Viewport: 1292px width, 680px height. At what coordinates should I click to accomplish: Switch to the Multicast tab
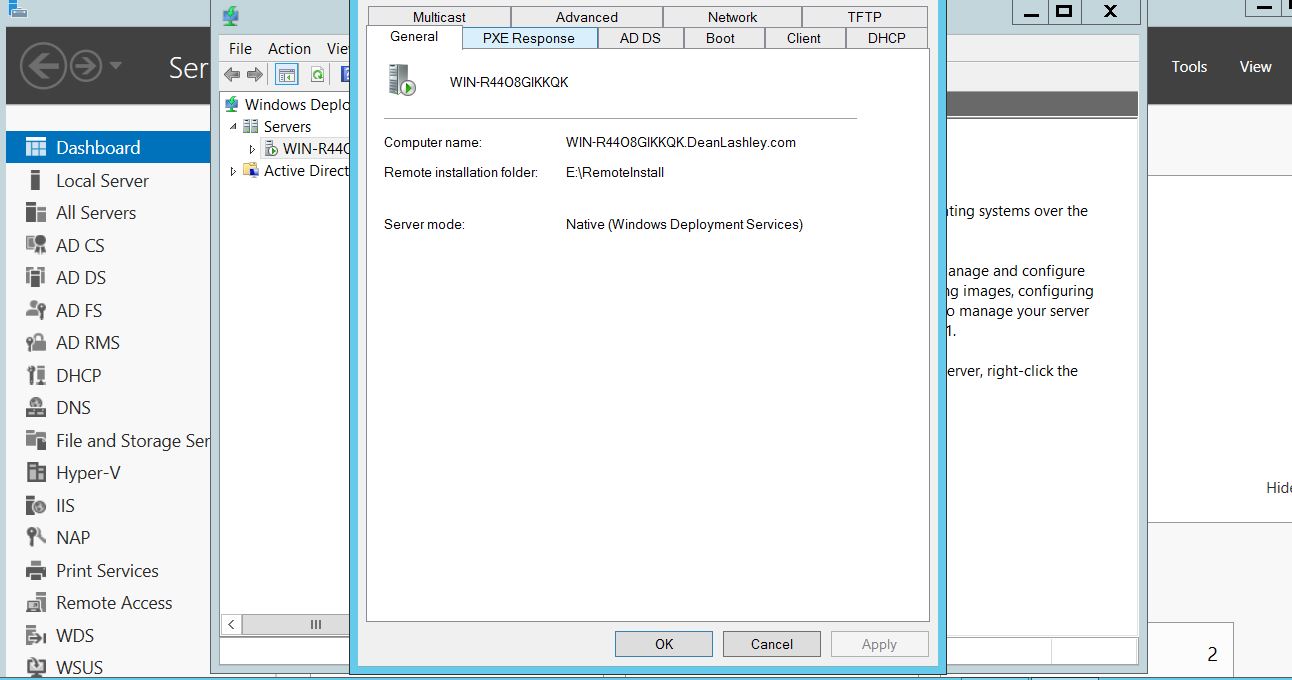(x=439, y=17)
